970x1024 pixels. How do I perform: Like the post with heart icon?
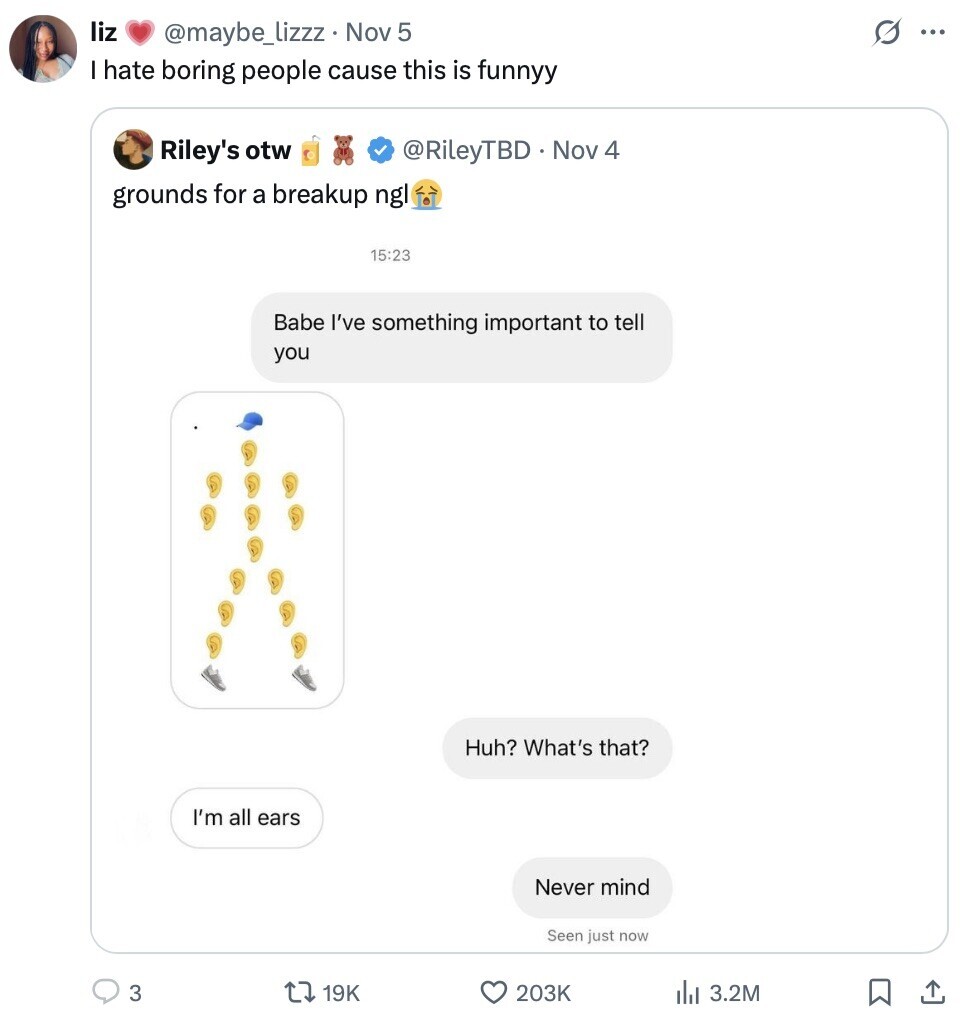pyautogui.click(x=494, y=991)
